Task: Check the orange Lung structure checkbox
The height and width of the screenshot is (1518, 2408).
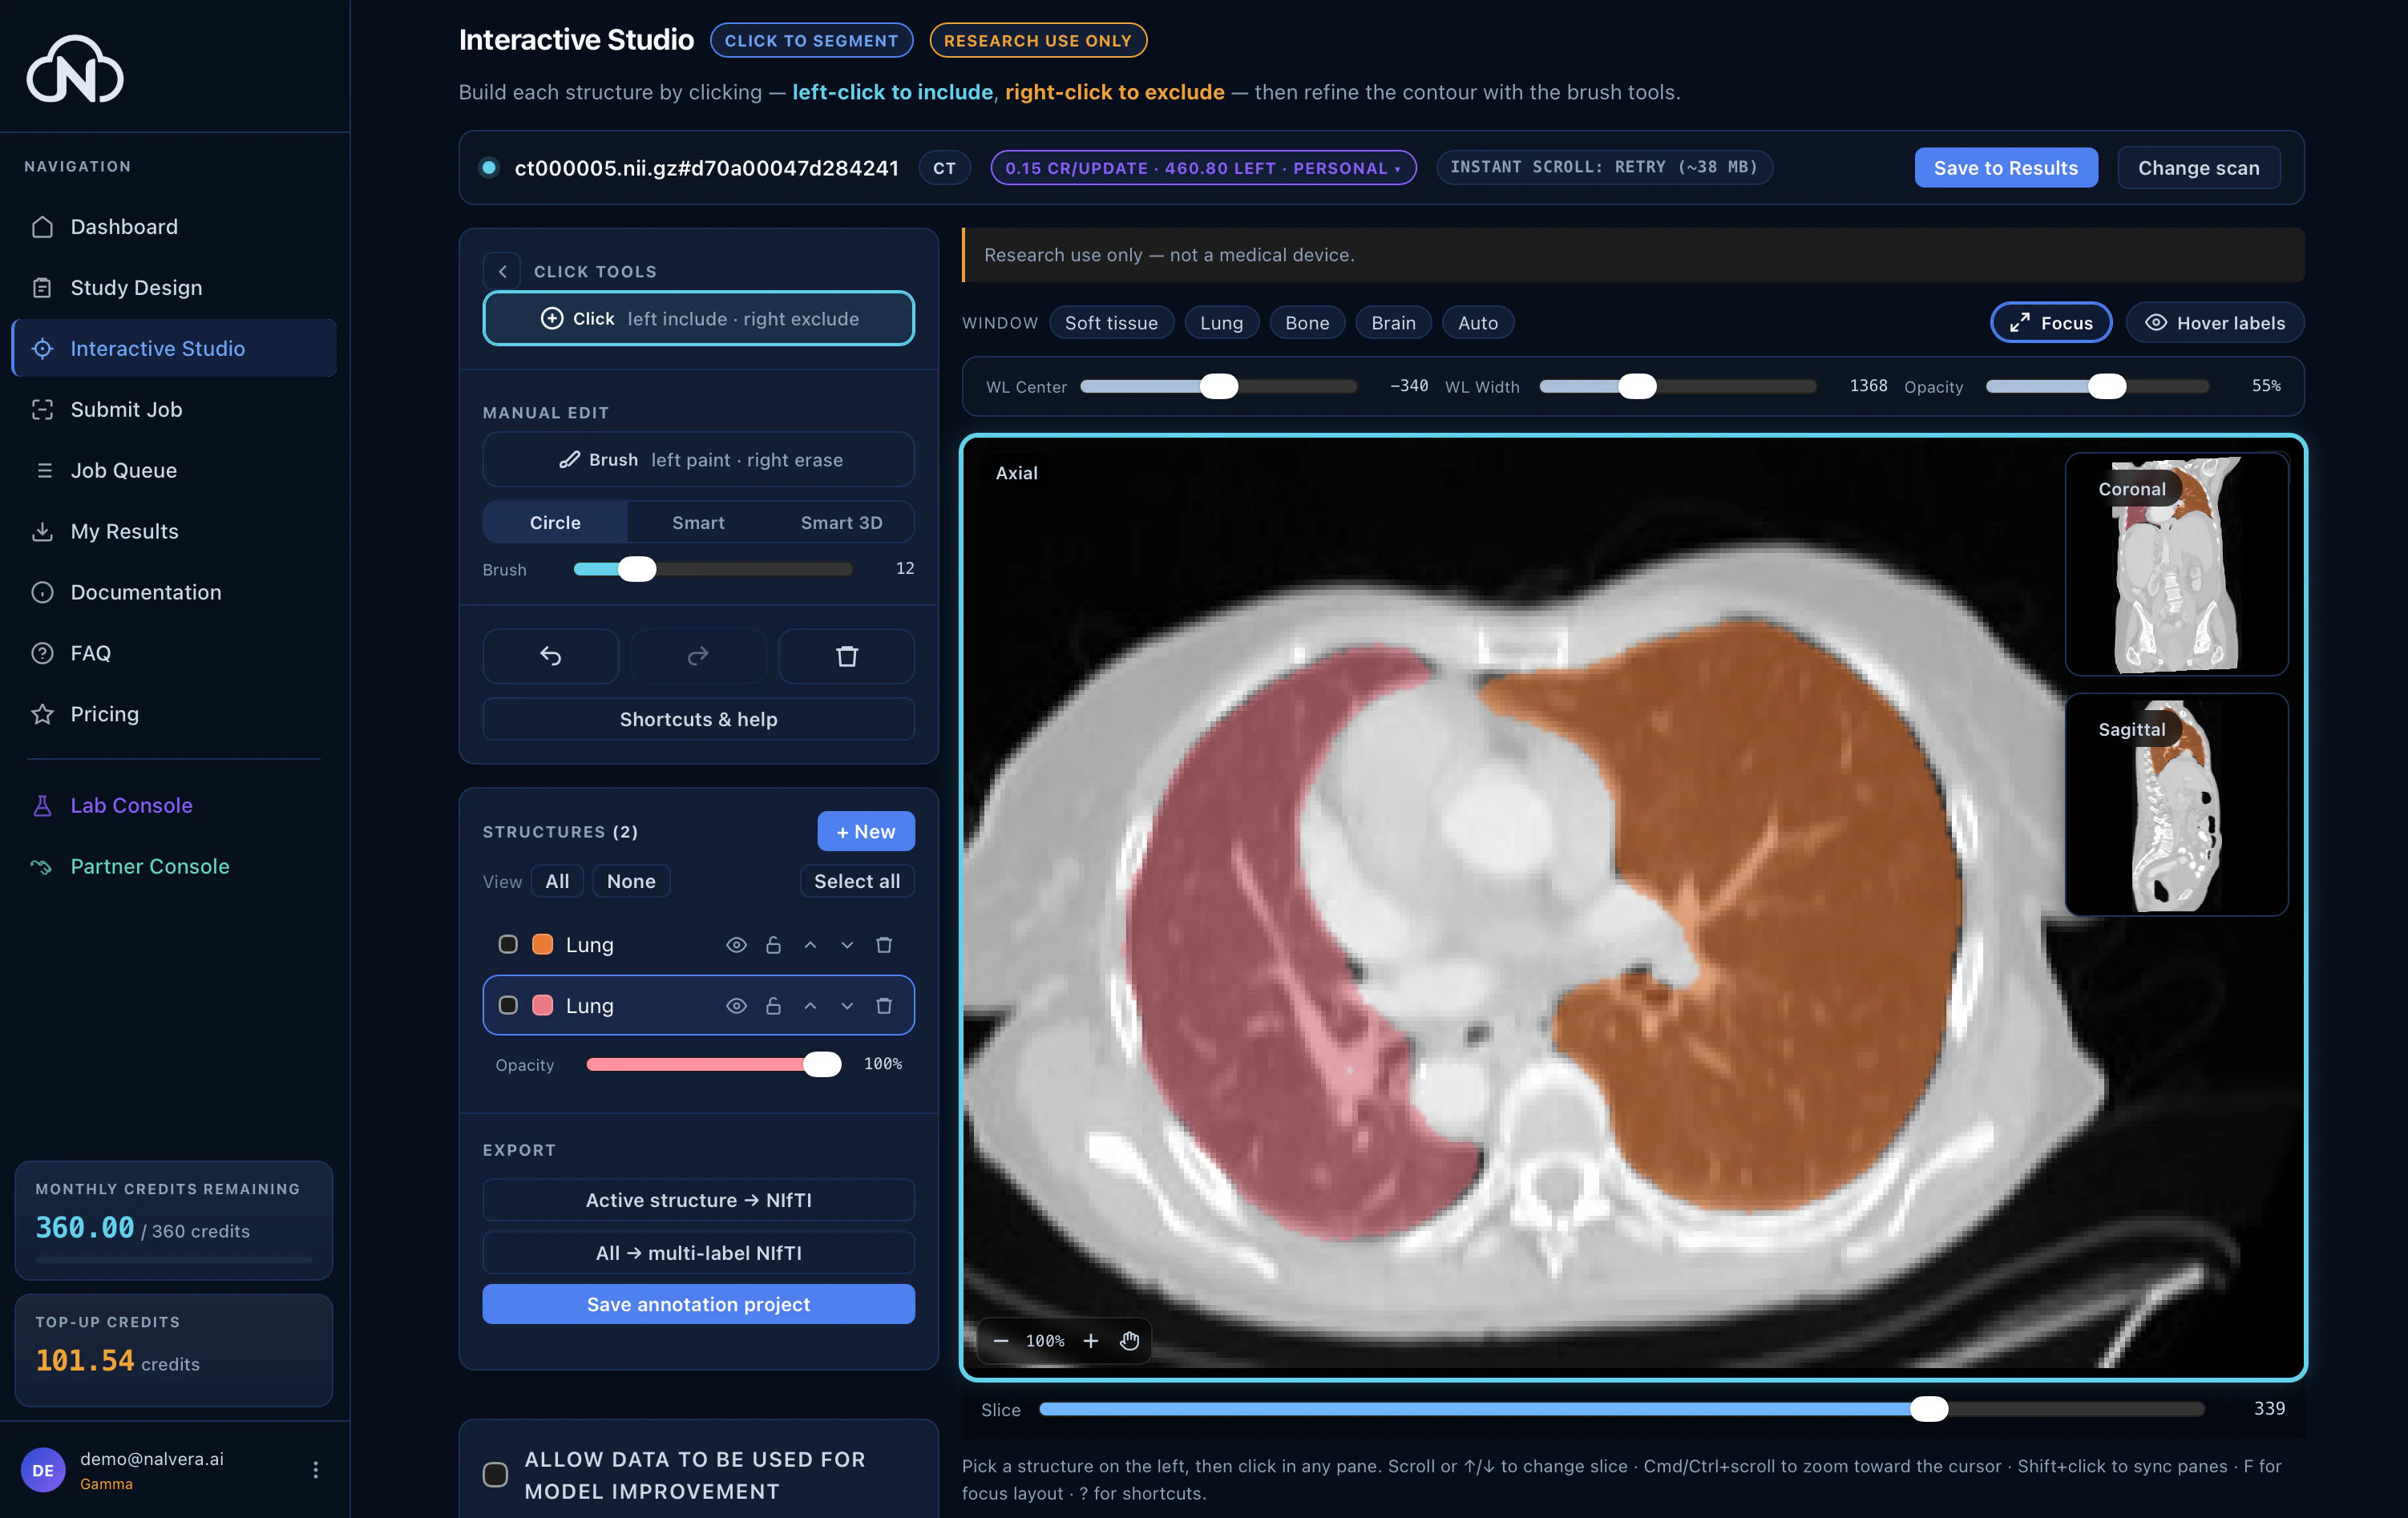Action: coord(508,944)
